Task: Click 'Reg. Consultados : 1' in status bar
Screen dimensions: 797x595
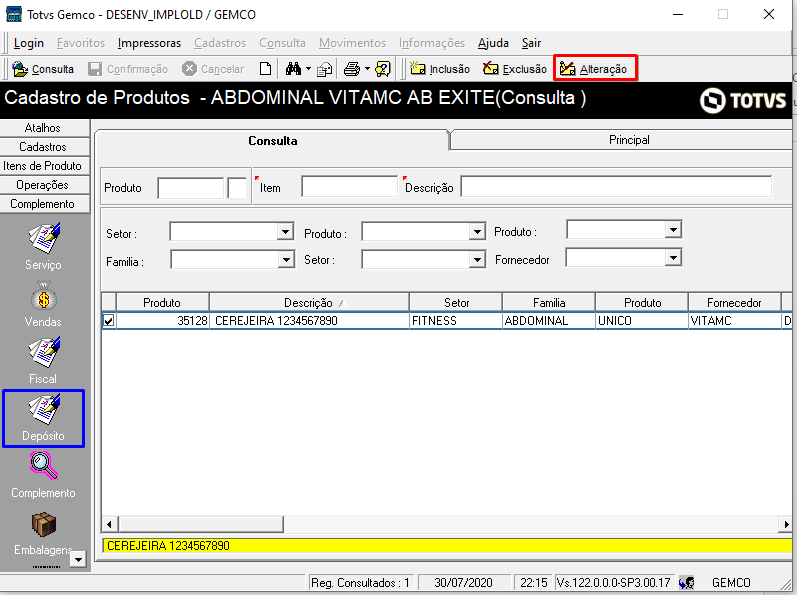Action: coord(360,583)
